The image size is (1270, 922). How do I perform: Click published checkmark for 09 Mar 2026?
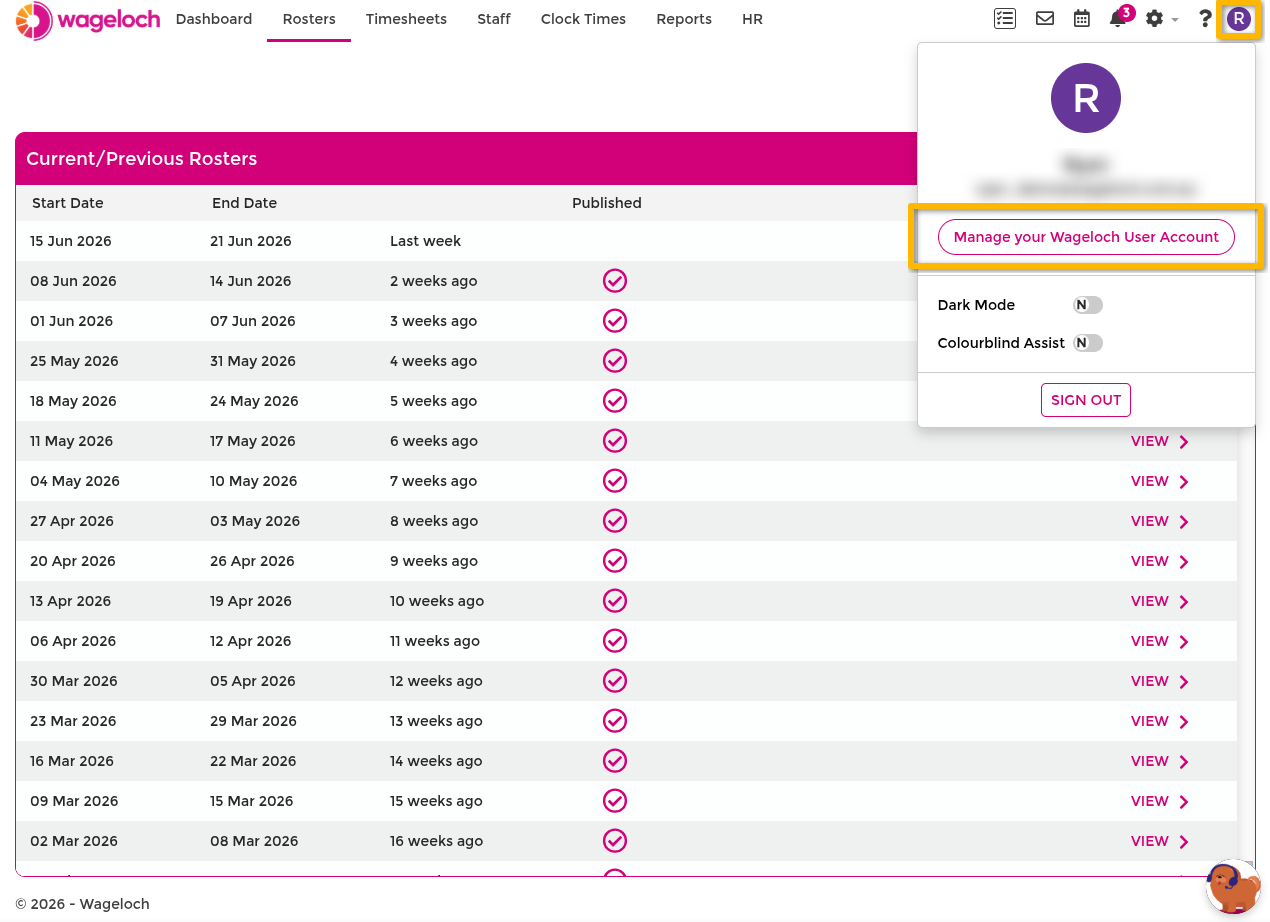tap(615, 801)
